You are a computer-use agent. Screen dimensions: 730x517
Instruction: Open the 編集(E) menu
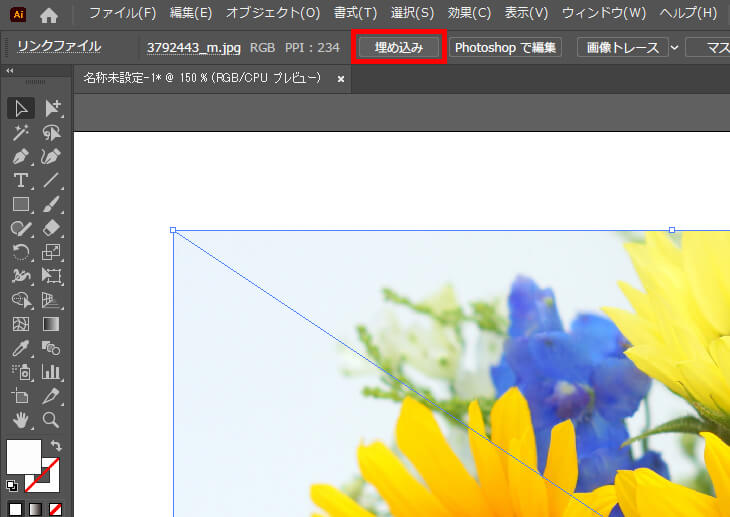tap(191, 13)
